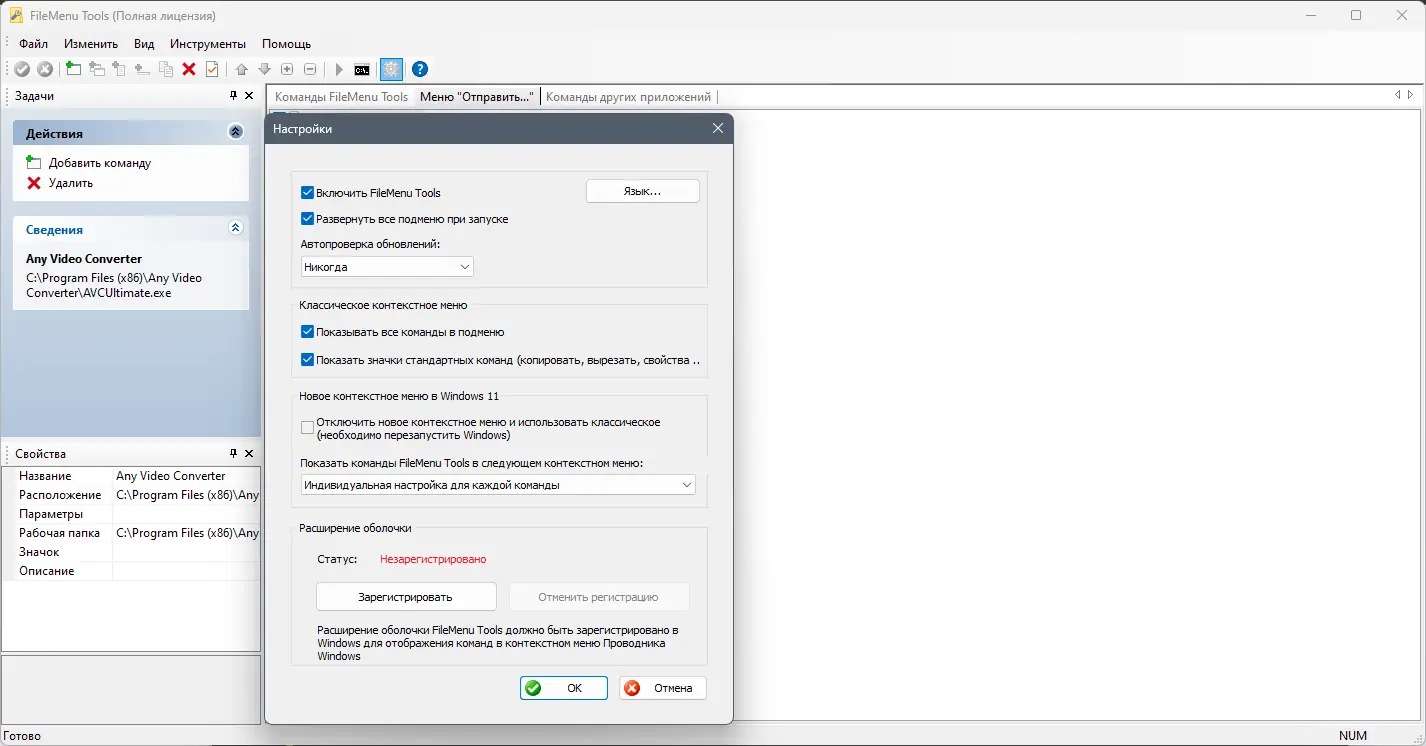
Task: Open the Изменить menu
Action: coord(91,44)
